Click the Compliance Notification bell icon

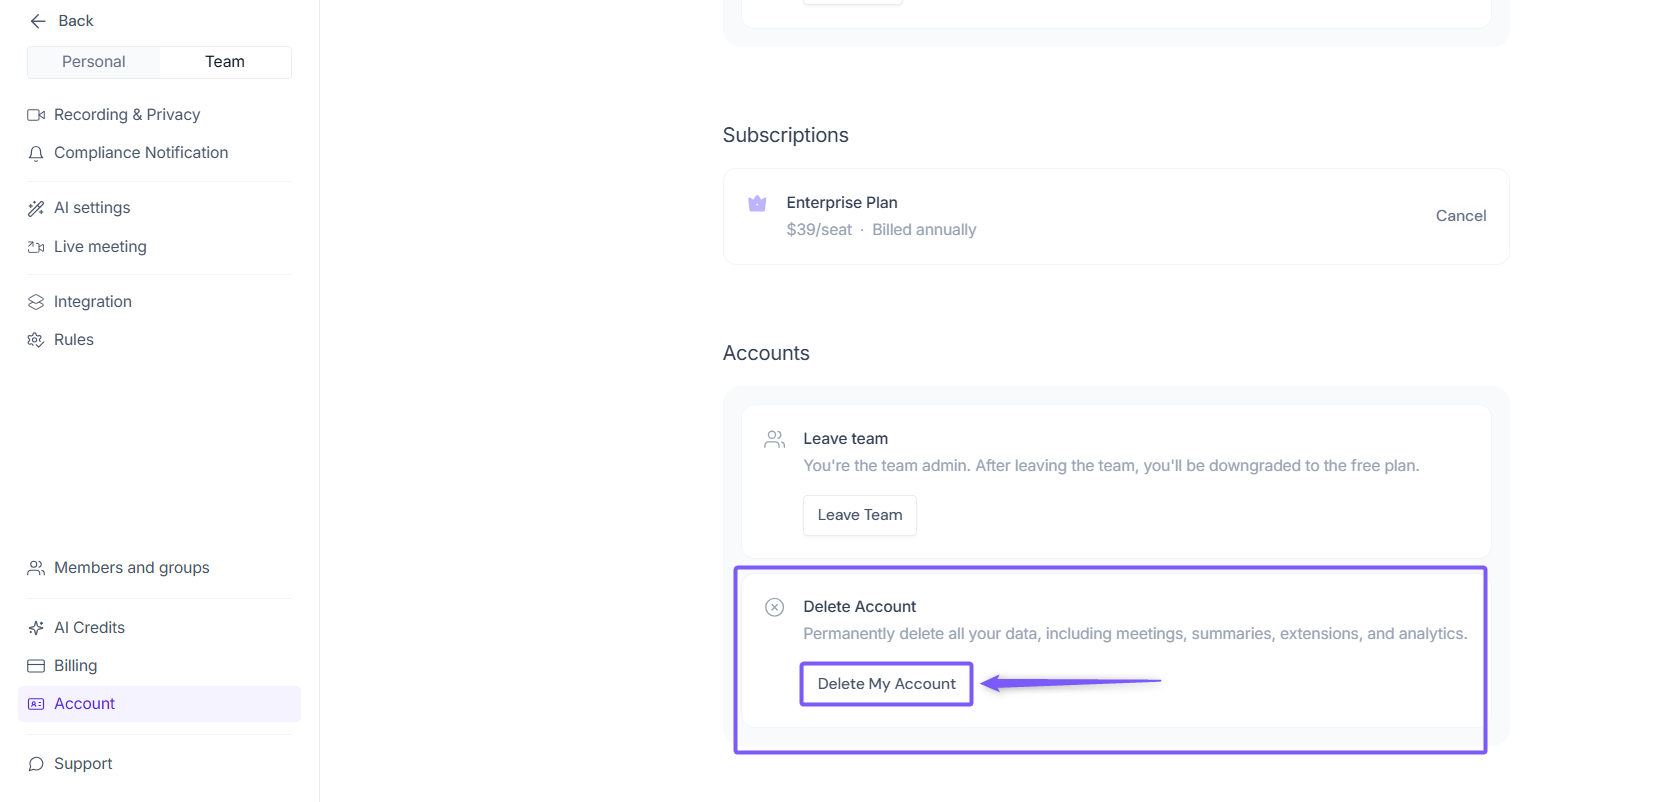tap(36, 153)
